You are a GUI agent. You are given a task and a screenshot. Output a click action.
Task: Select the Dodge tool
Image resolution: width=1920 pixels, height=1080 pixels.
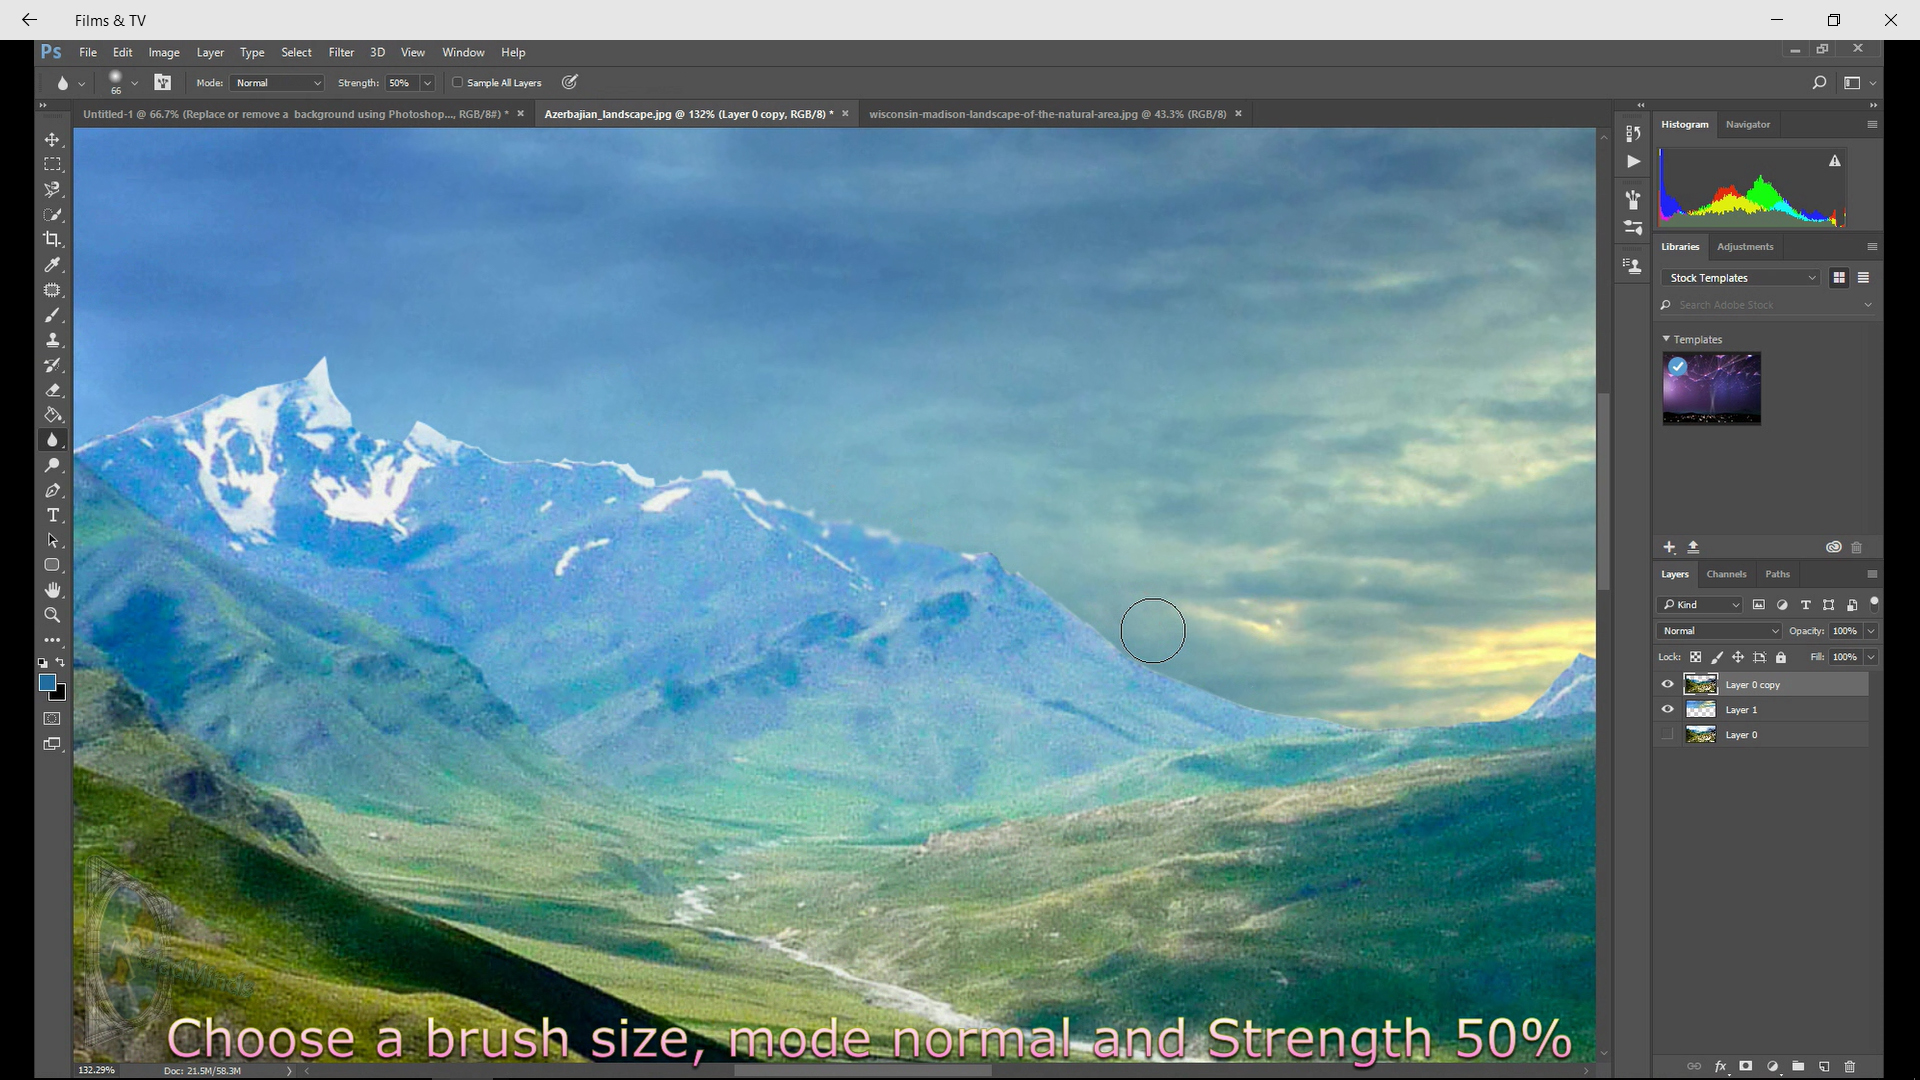pos(53,465)
